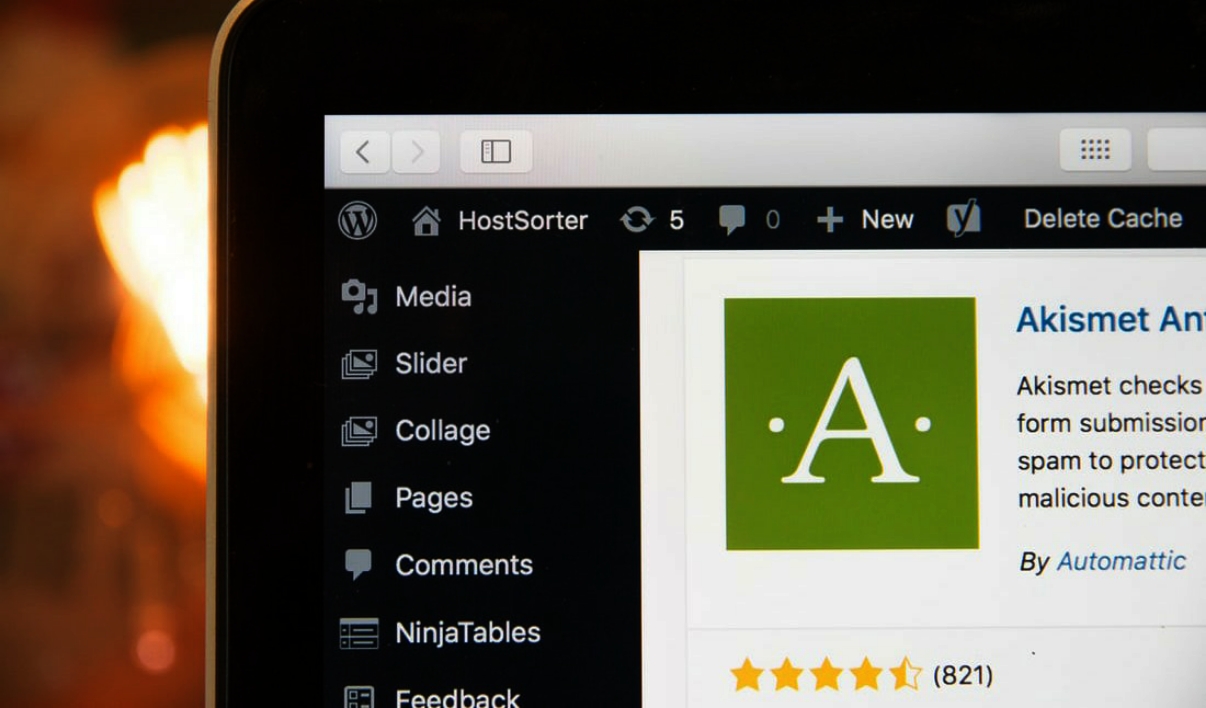
Task: Go back with the browser back arrow
Action: point(364,152)
